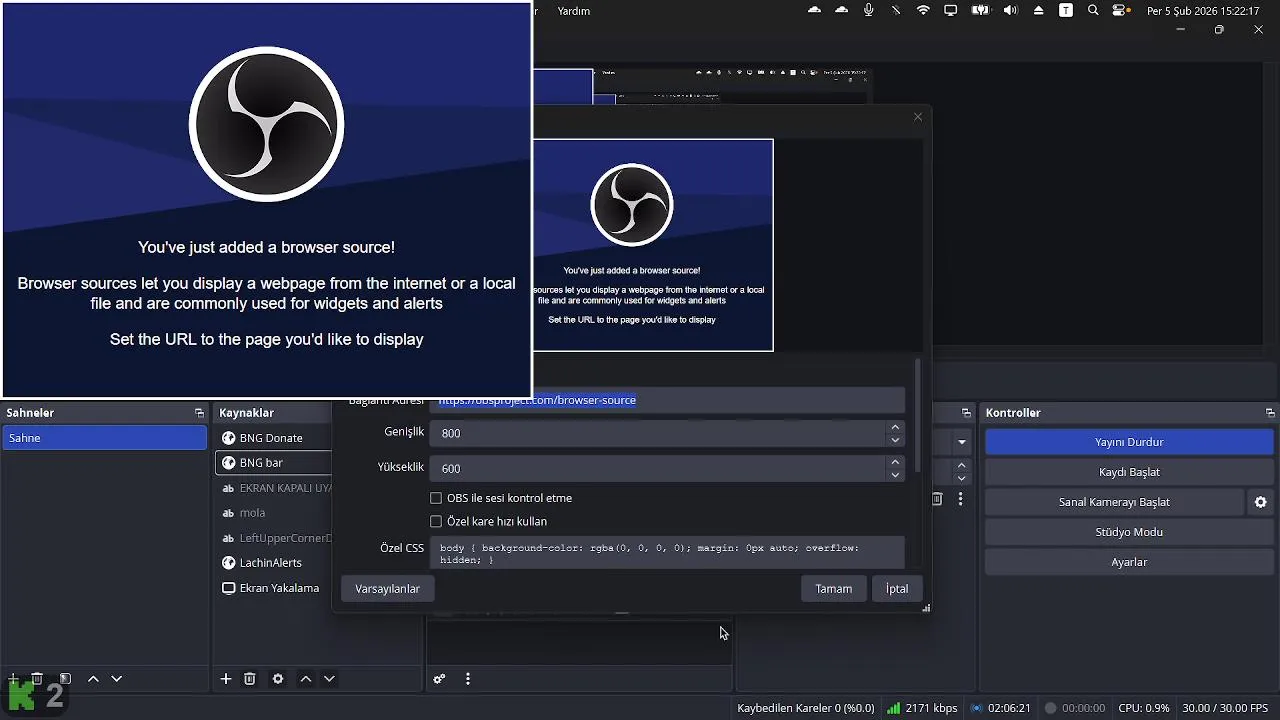This screenshot has width=1280, height=720.
Task: Undock the transitions panel beside Kontroller
Action: click(x=966, y=413)
